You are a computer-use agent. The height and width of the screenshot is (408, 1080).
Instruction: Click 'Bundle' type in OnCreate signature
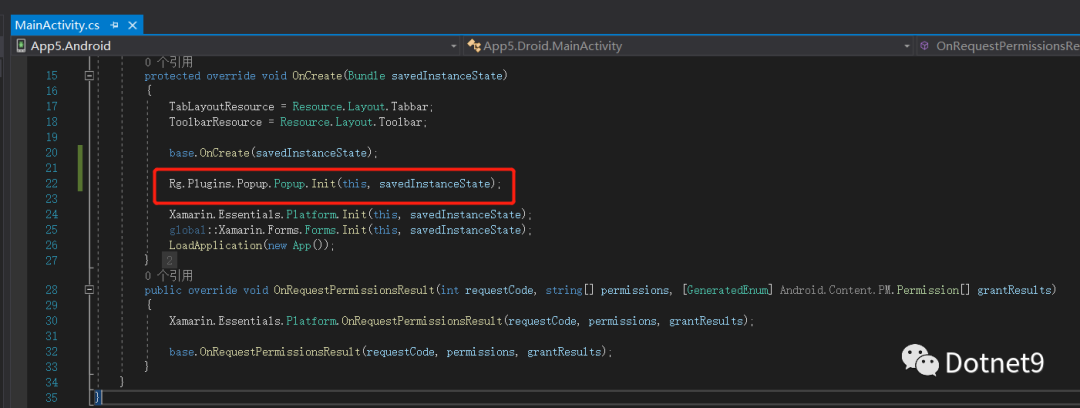[x=366, y=76]
